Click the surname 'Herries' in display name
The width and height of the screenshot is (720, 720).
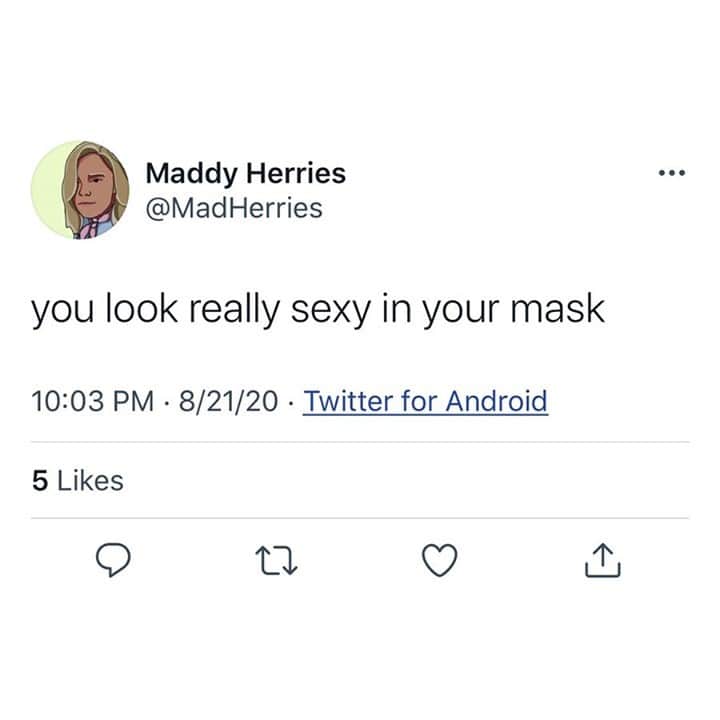(296, 173)
